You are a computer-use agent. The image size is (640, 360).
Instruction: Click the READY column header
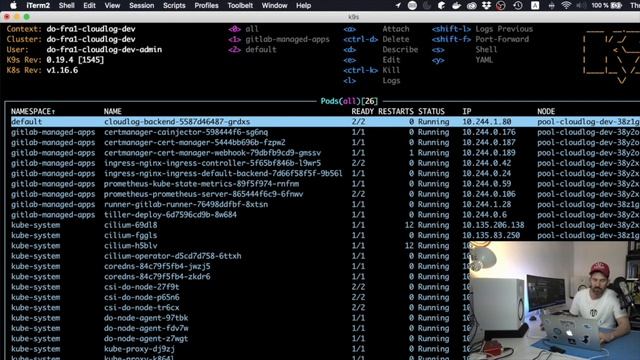362,111
